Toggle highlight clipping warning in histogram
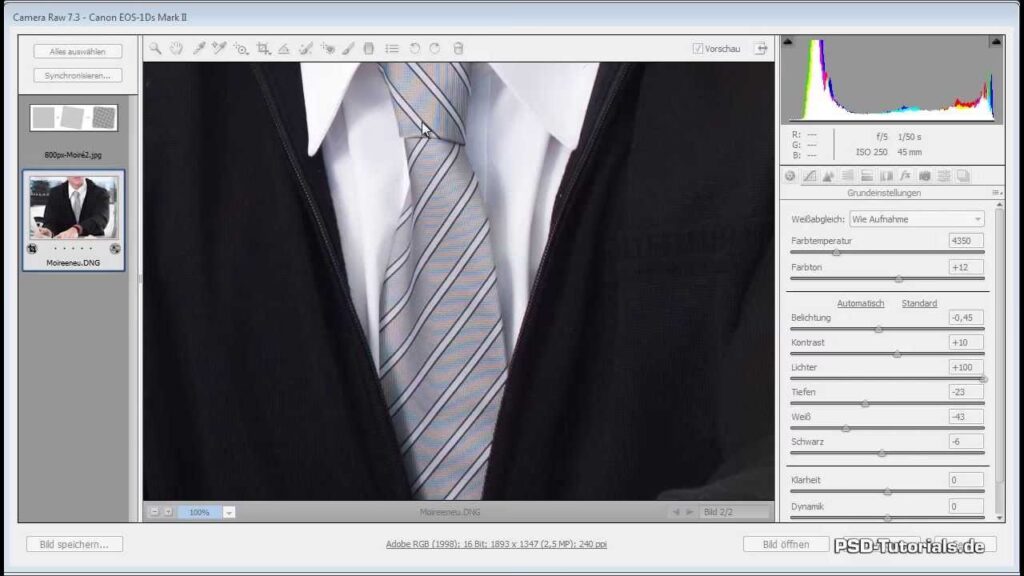Screen dimensions: 1024x576 pos(996,43)
